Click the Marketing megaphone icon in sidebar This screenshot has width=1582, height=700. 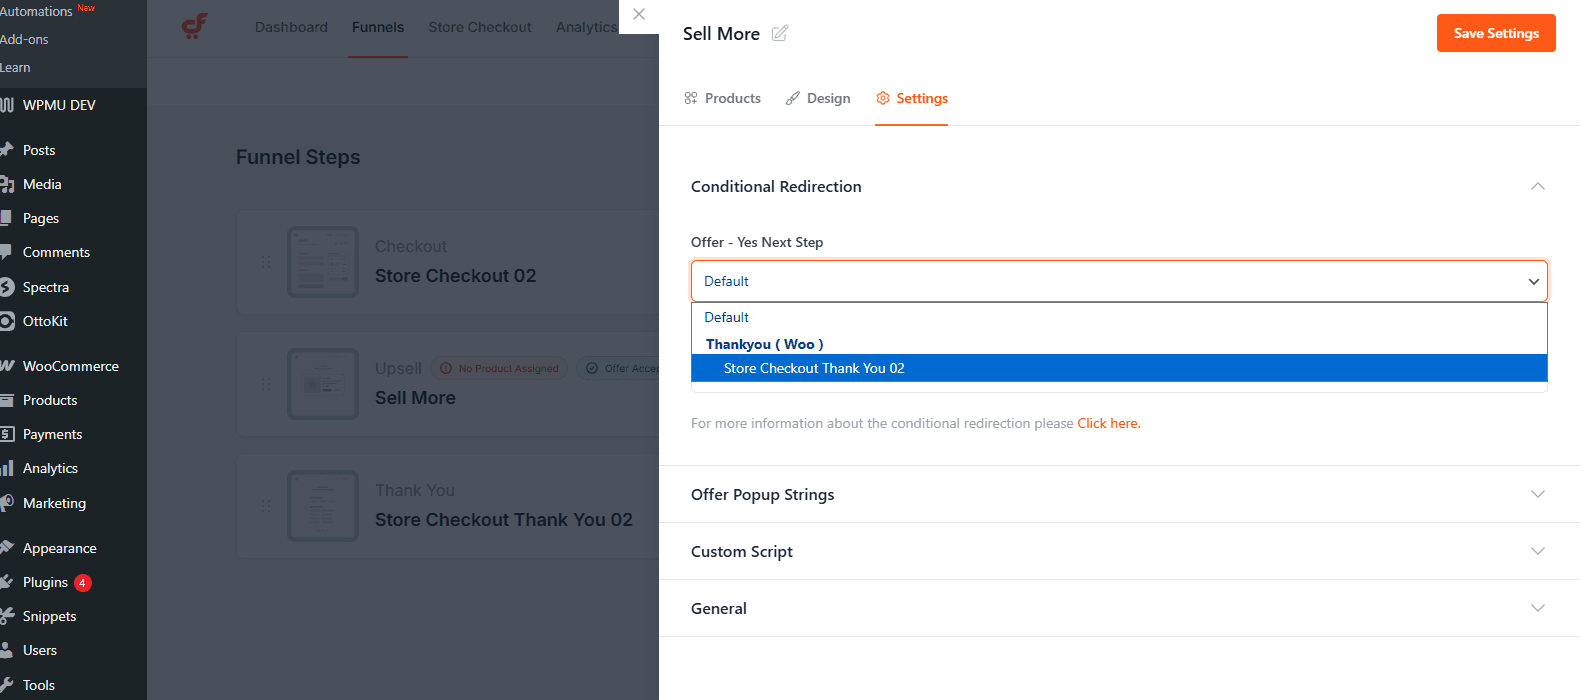click(6, 503)
